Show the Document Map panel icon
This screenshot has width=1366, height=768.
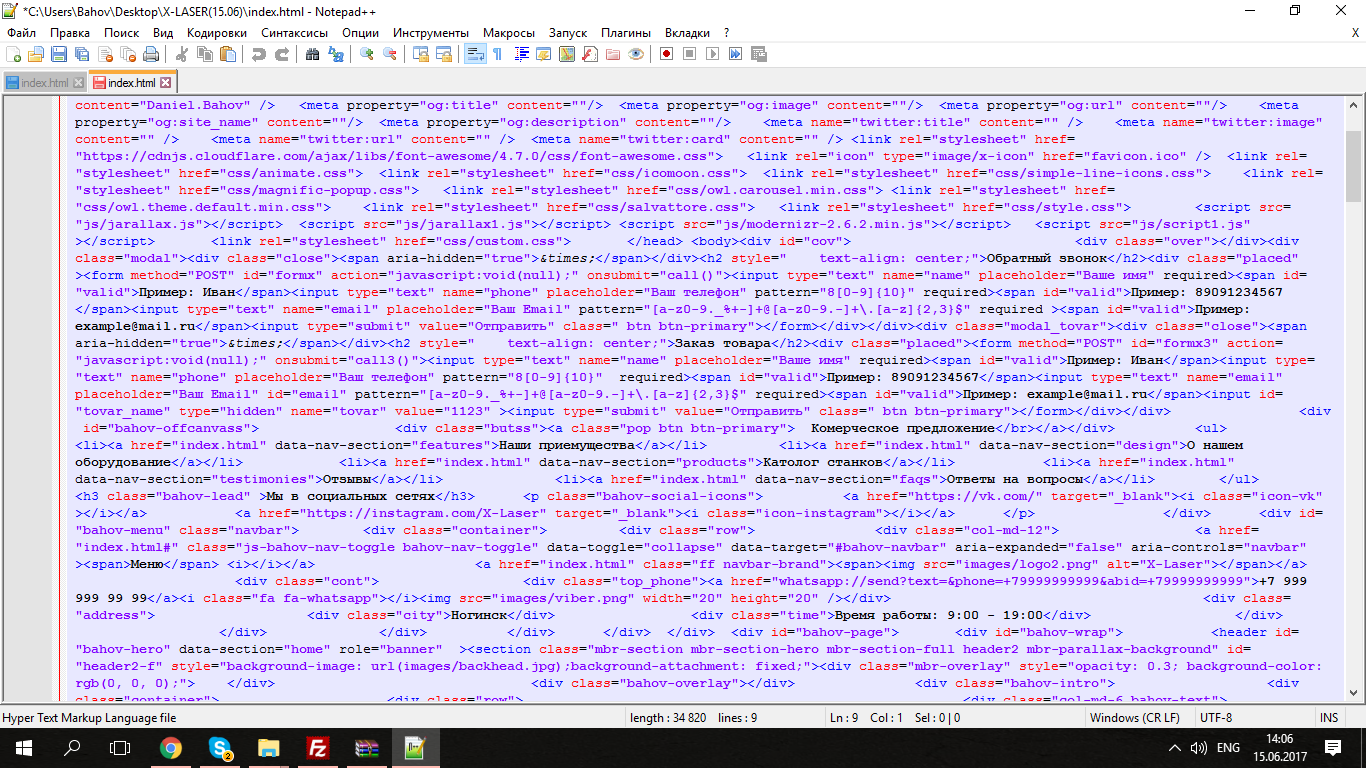[567, 54]
